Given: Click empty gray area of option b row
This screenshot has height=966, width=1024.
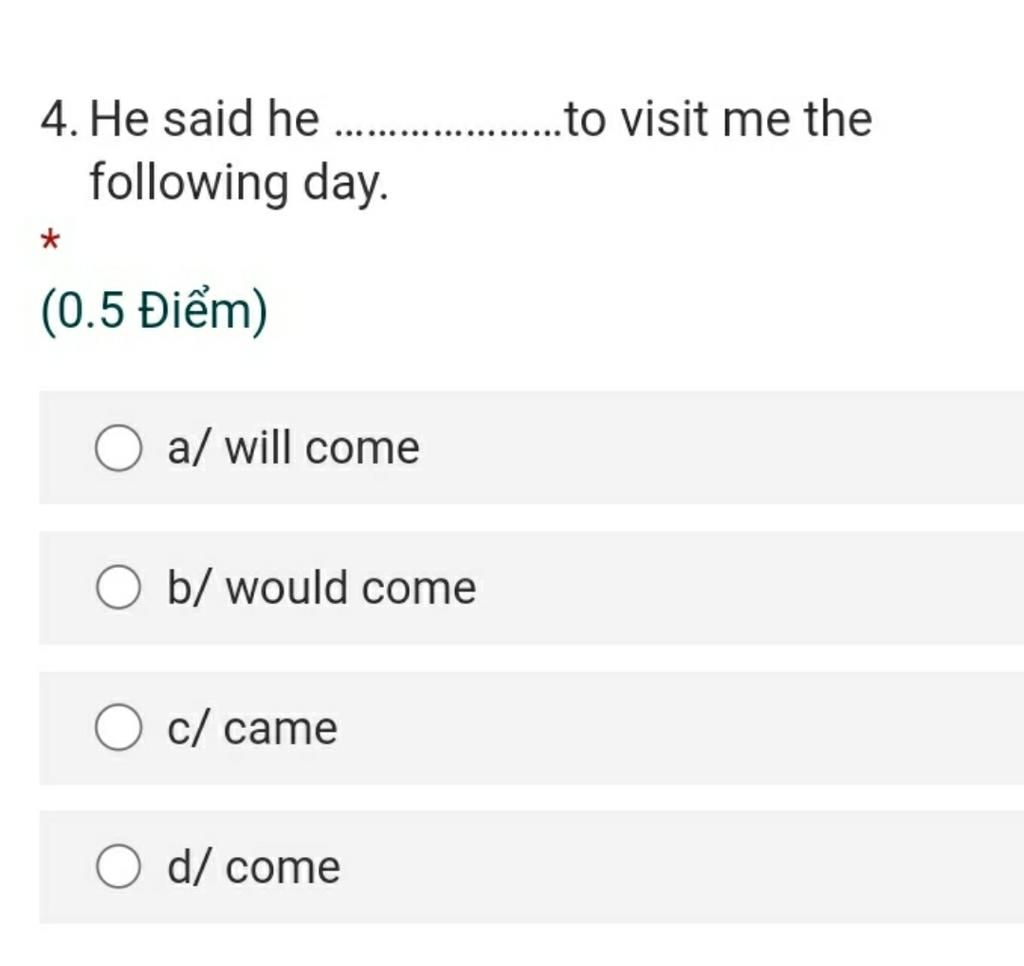Looking at the screenshot, I should (x=751, y=587).
